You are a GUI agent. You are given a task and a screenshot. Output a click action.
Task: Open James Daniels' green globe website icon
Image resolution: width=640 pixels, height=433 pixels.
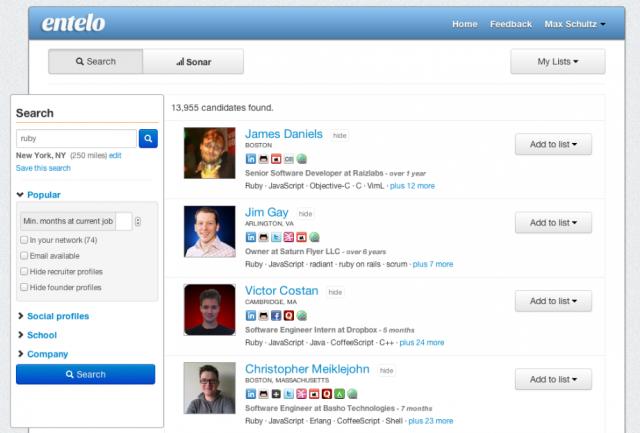click(x=302, y=159)
